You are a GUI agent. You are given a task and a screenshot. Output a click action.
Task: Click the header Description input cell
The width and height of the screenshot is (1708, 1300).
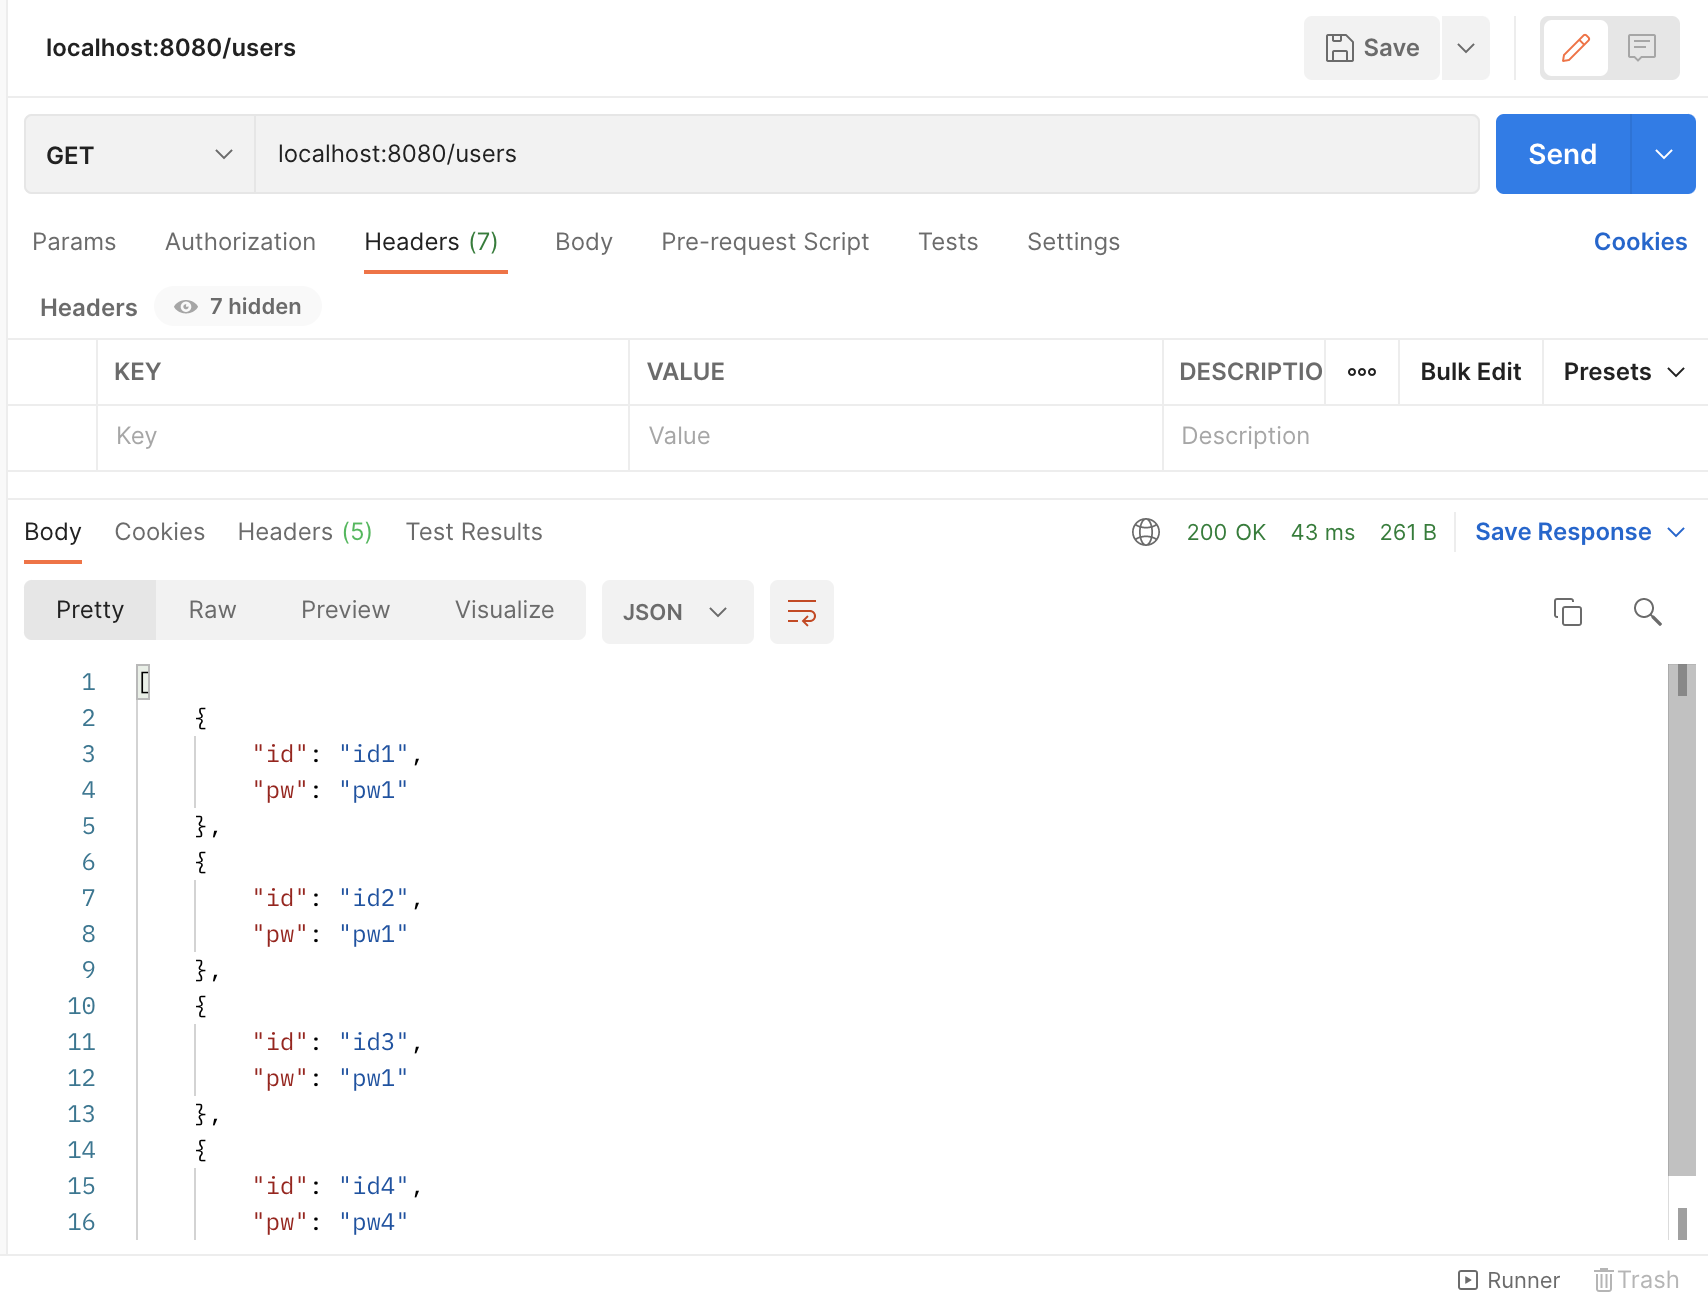(x=1435, y=437)
